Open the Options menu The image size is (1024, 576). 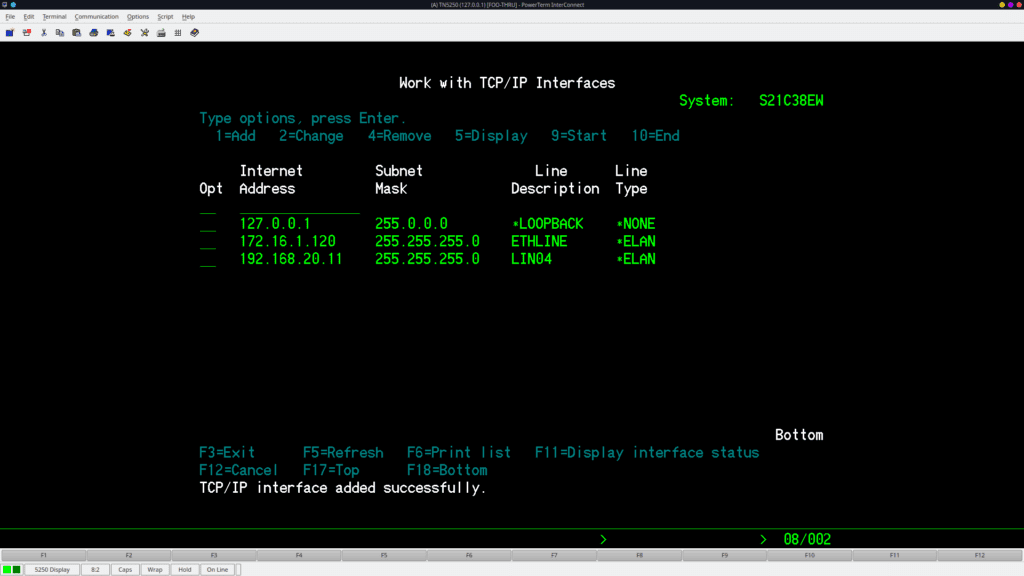(x=138, y=17)
